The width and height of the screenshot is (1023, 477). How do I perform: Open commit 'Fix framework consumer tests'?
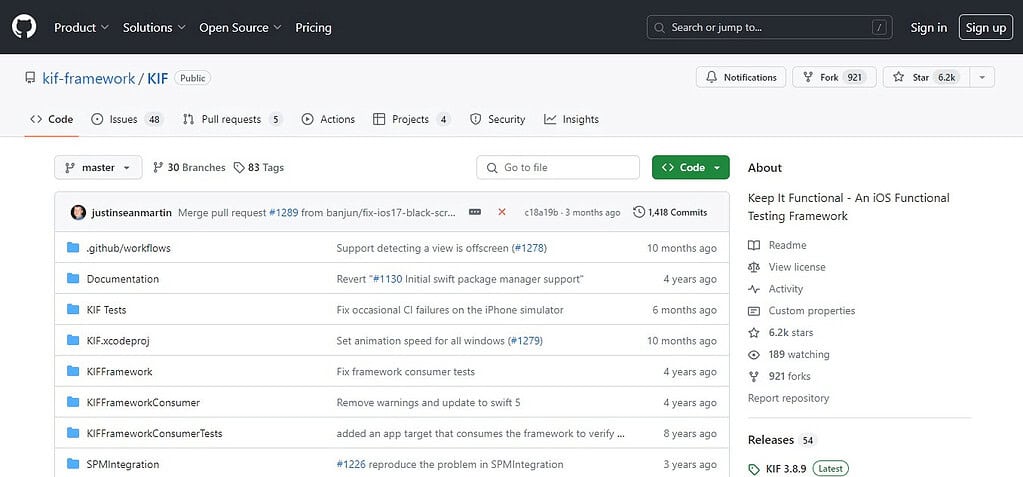tap(406, 371)
